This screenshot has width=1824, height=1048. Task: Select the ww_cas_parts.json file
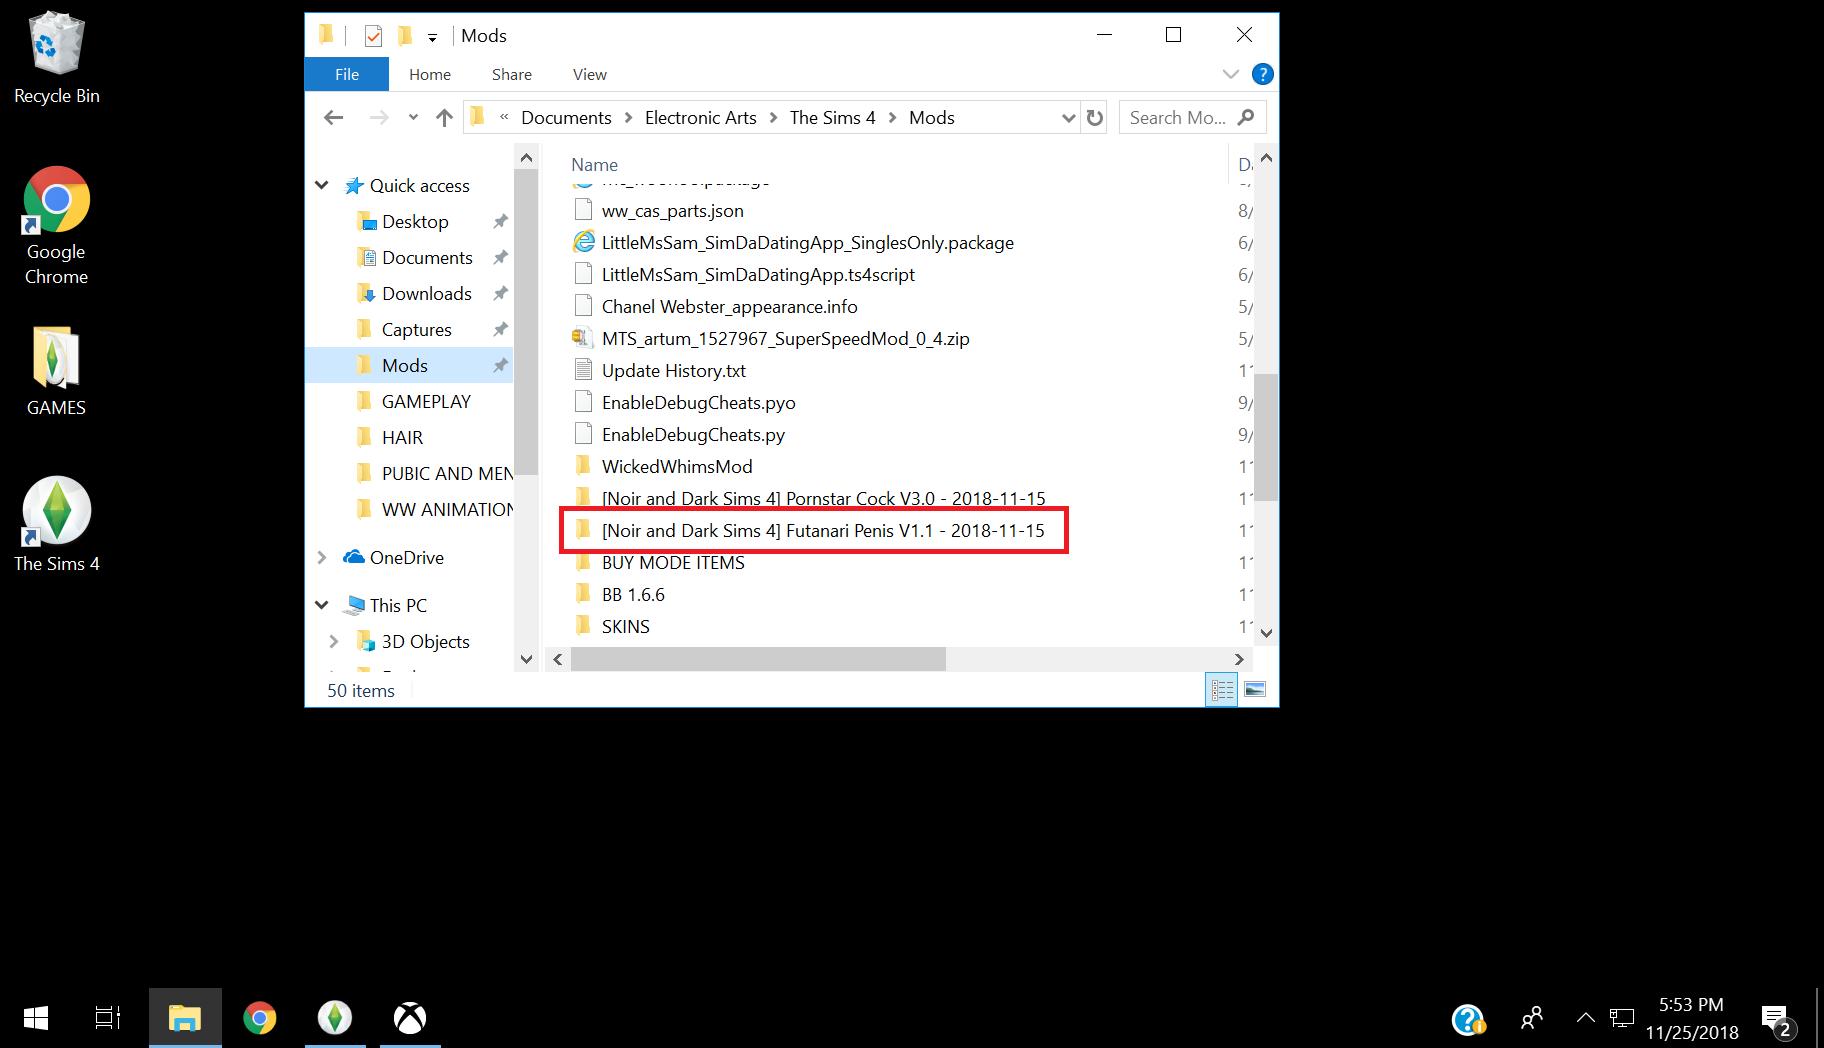coord(672,211)
